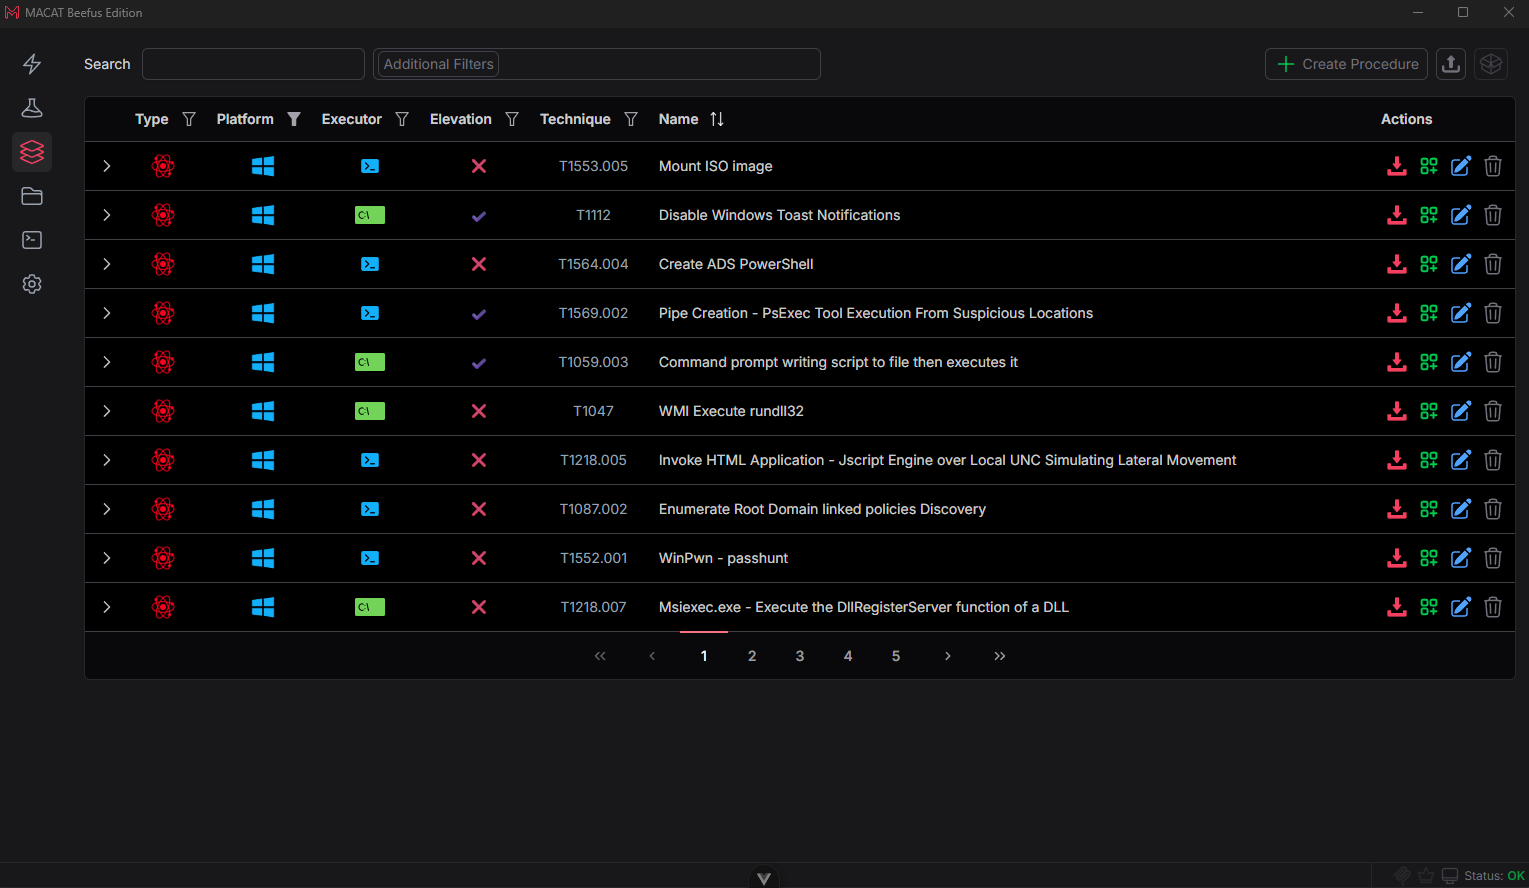Expand the Enumerate Root Domain linked policies row
This screenshot has width=1529, height=888.
[x=107, y=509]
